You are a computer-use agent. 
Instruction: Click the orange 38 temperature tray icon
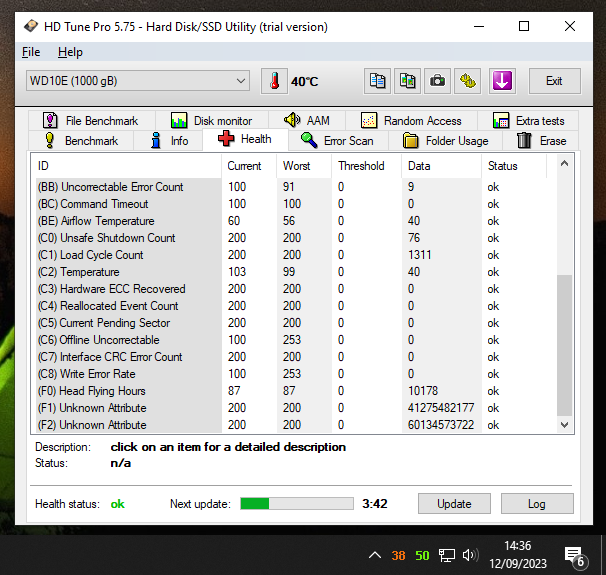click(398, 556)
